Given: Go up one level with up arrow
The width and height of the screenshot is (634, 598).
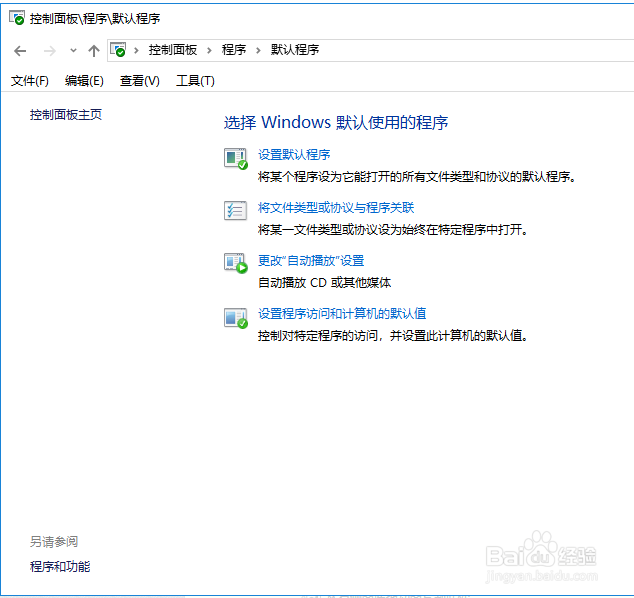Looking at the screenshot, I should (94, 51).
